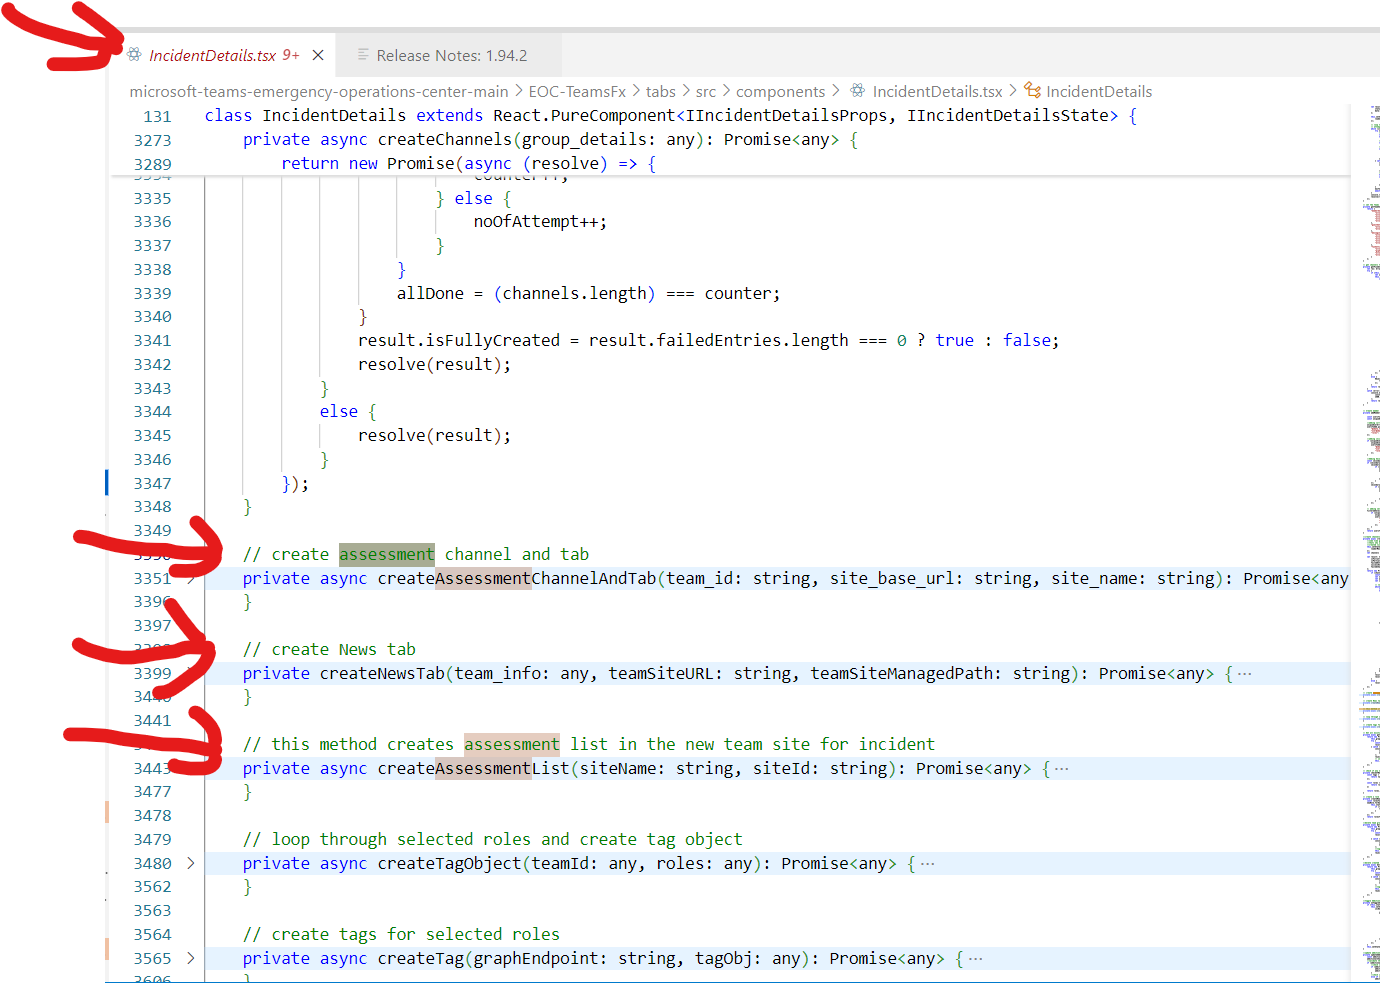The width and height of the screenshot is (1380, 983).
Task: Click 'teamSiteManagedPath' parameter on line 3399
Action: click(901, 673)
